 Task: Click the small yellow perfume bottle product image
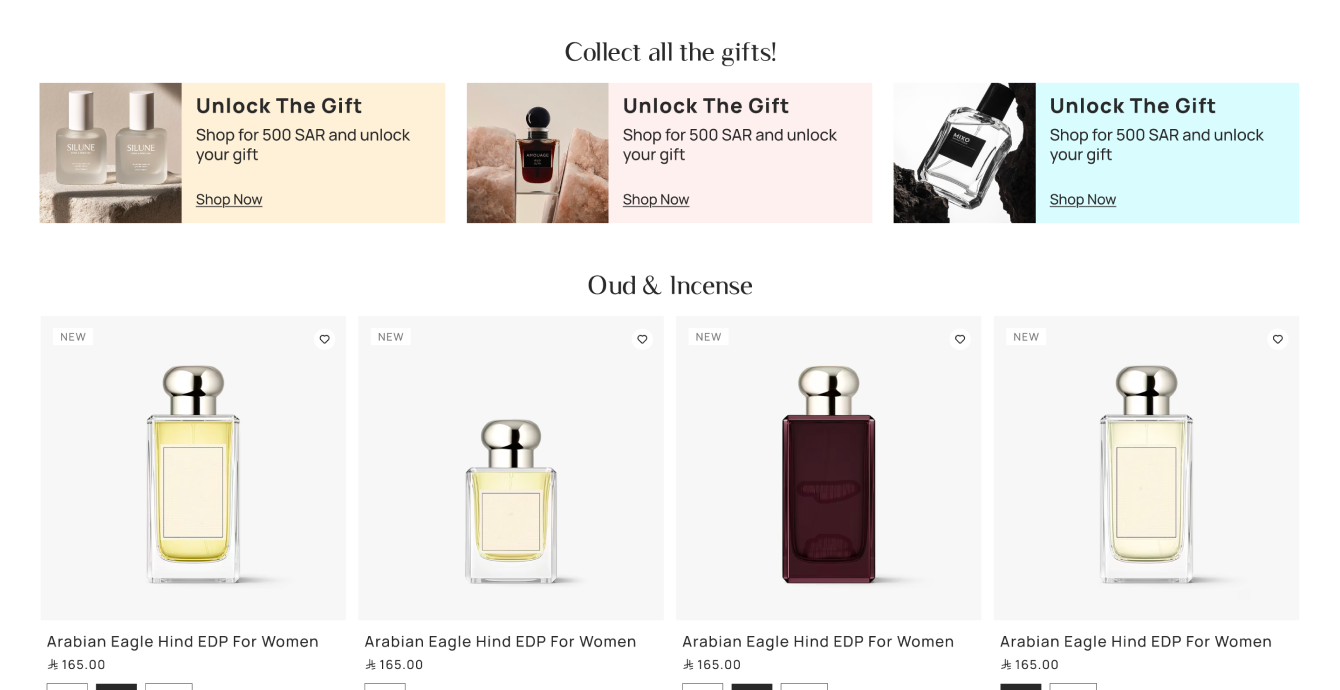point(511,500)
